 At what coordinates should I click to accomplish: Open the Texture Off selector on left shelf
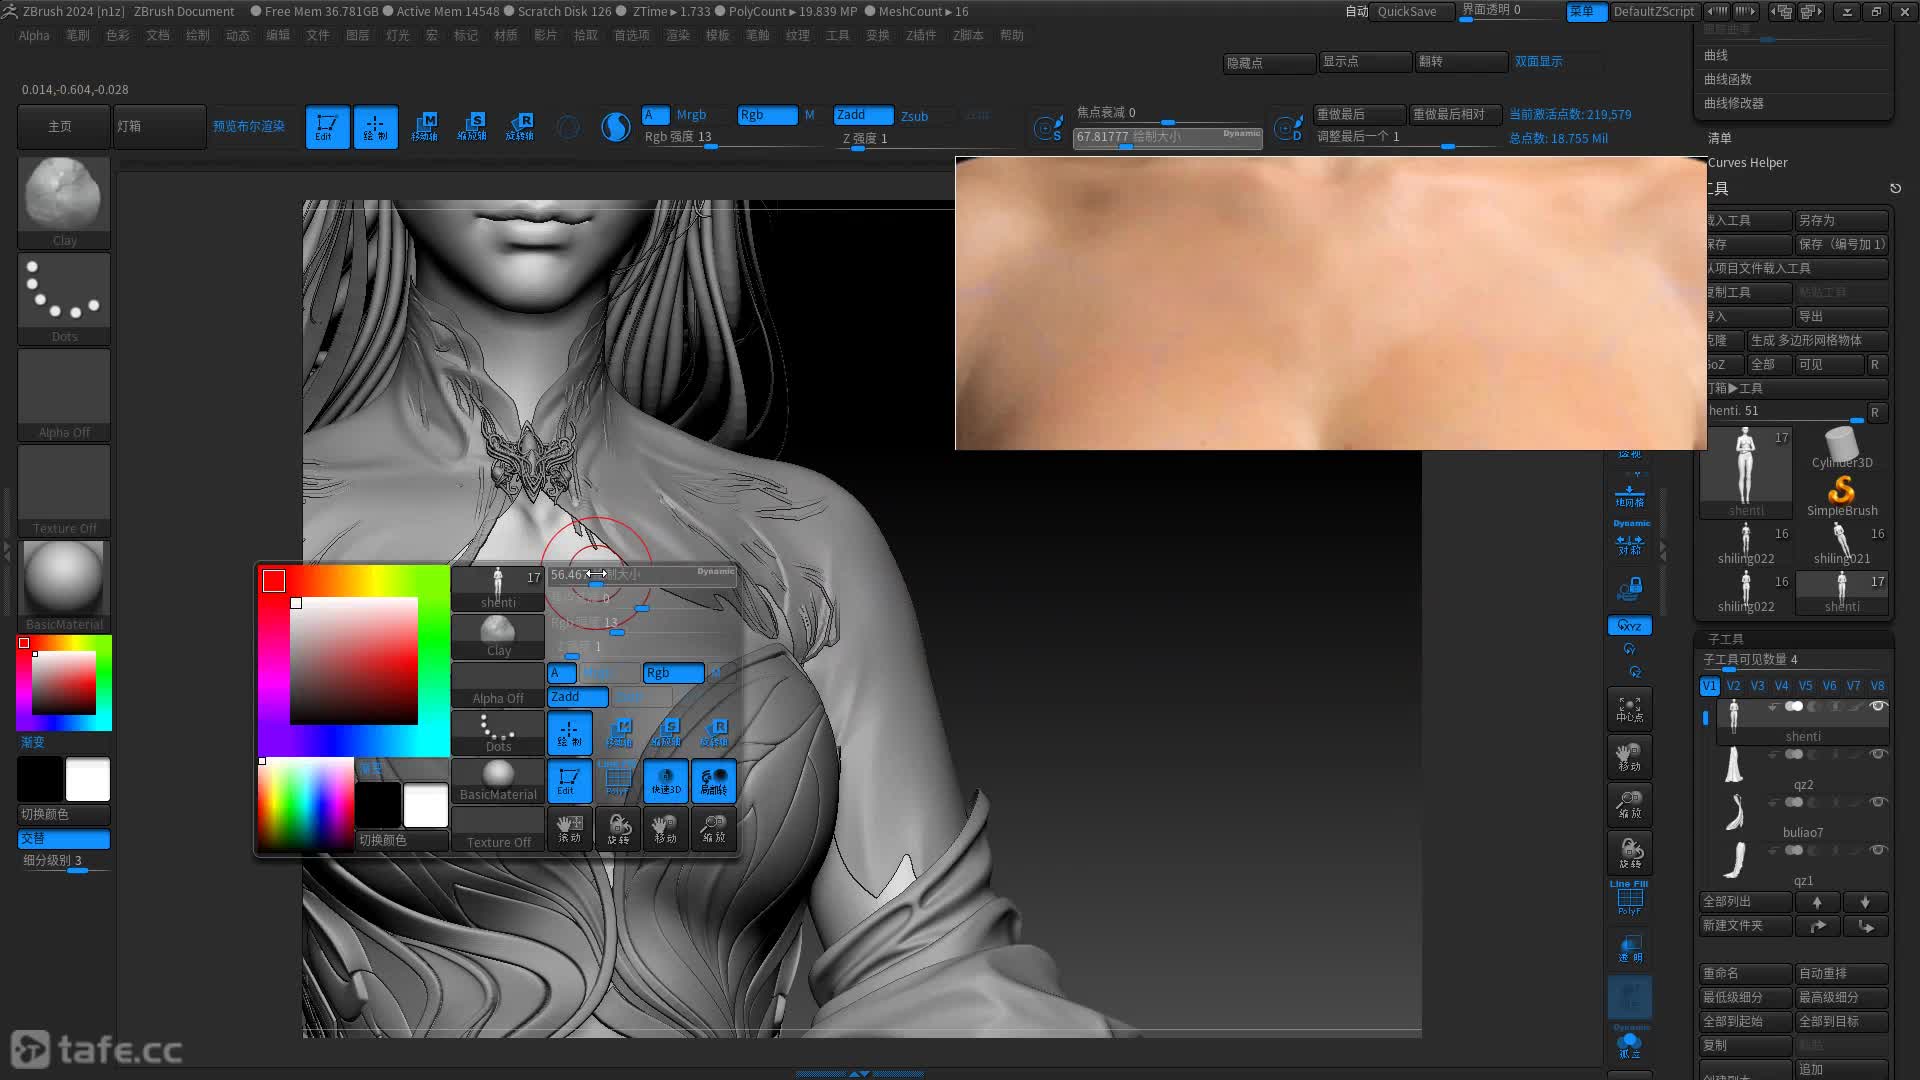(x=64, y=490)
